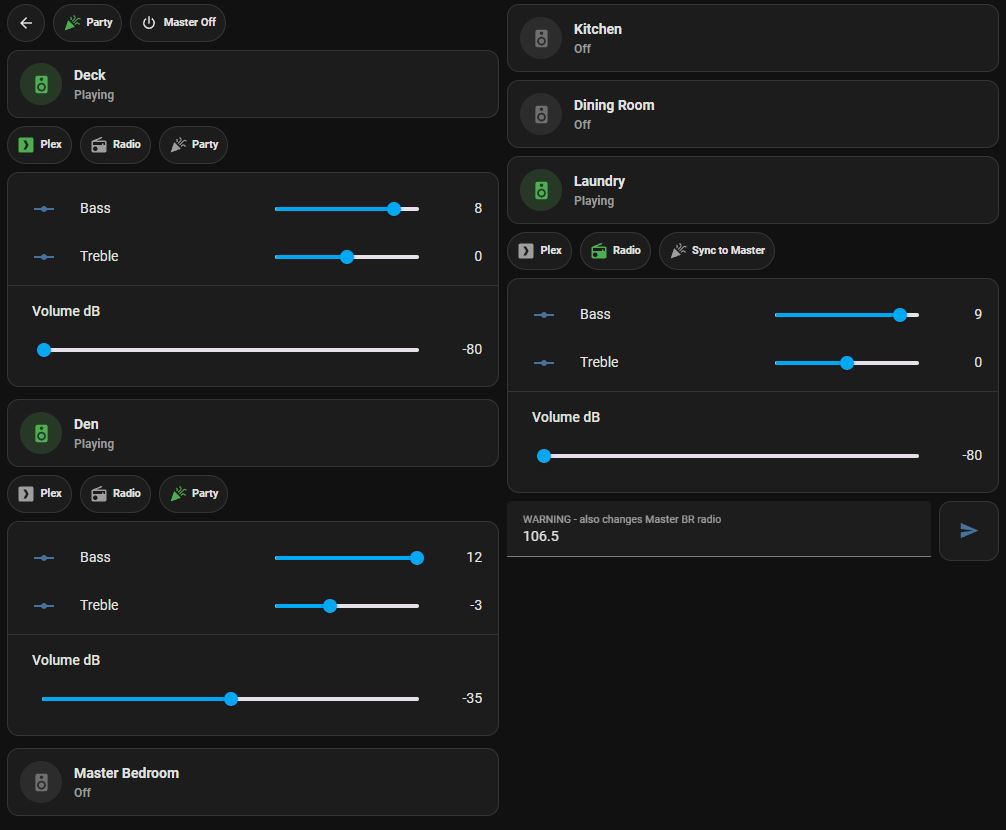Turn off master with Master Off button
The image size is (1006, 830).
[178, 22]
